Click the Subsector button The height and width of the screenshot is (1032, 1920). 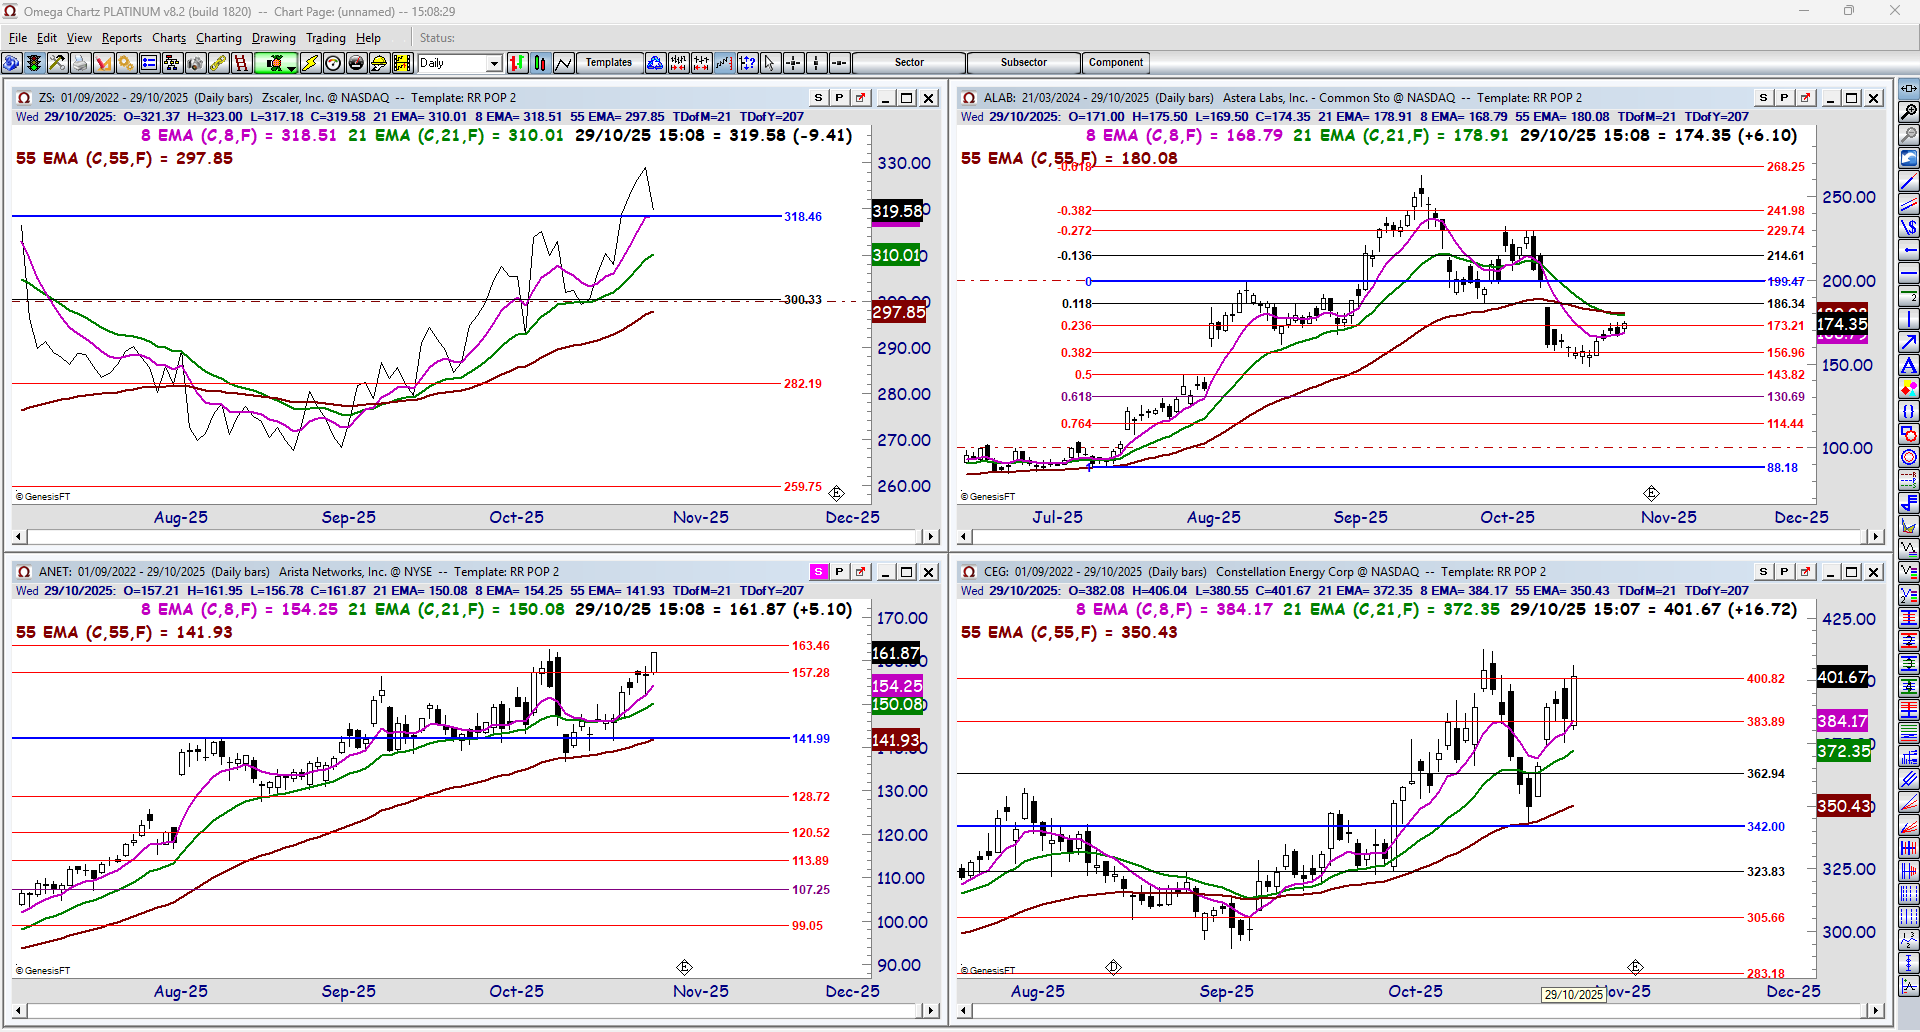[x=1024, y=63]
